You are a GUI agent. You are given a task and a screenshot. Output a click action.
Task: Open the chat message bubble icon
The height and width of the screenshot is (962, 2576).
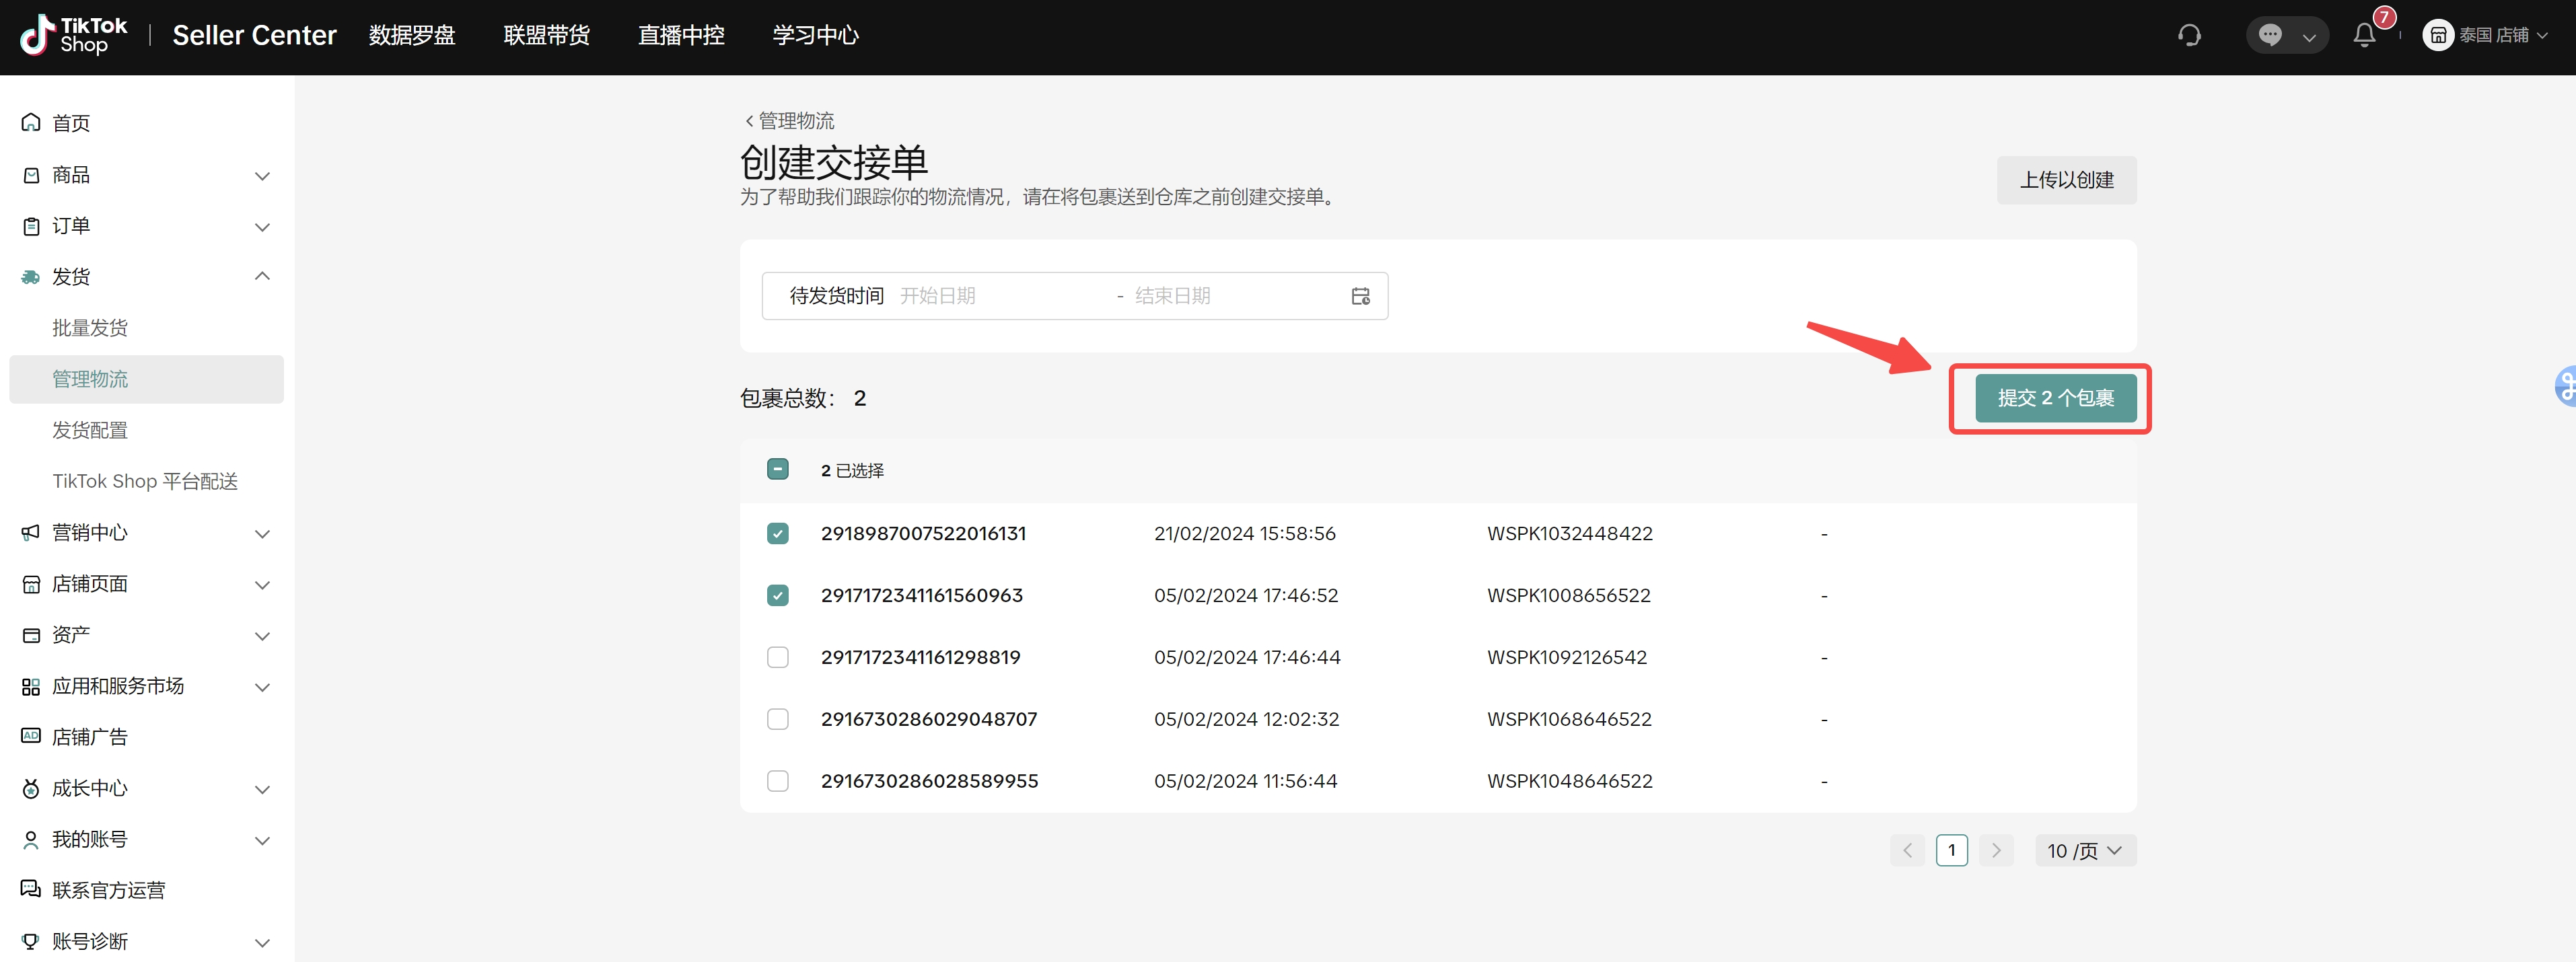coord(2270,36)
